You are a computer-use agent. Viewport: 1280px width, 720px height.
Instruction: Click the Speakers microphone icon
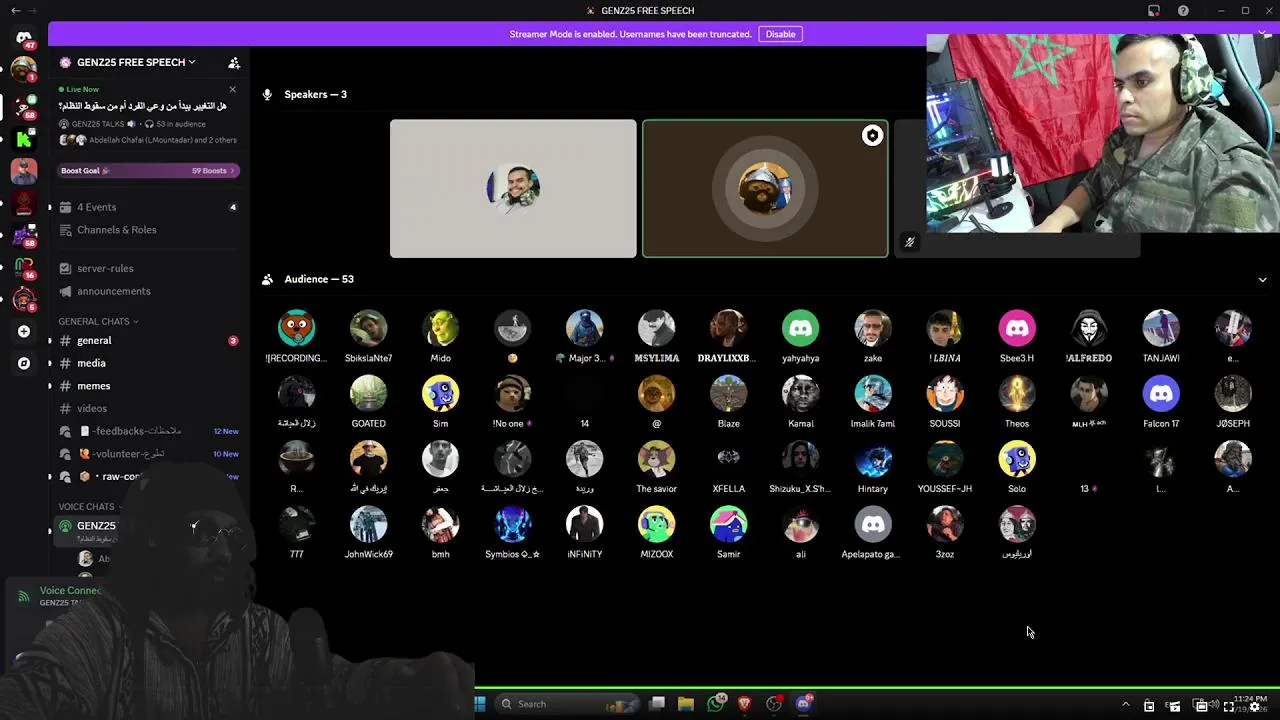267,95
